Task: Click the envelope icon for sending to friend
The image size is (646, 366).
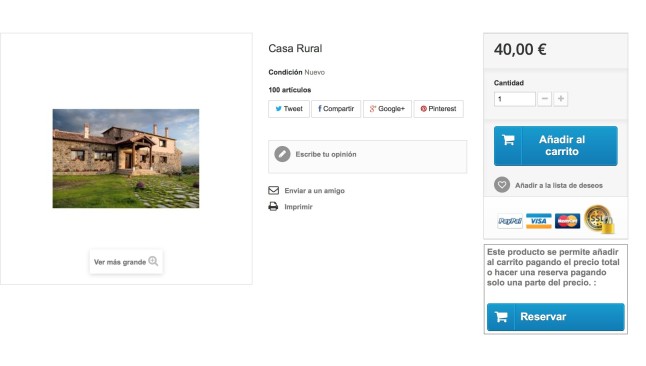Action: pyautogui.click(x=274, y=190)
